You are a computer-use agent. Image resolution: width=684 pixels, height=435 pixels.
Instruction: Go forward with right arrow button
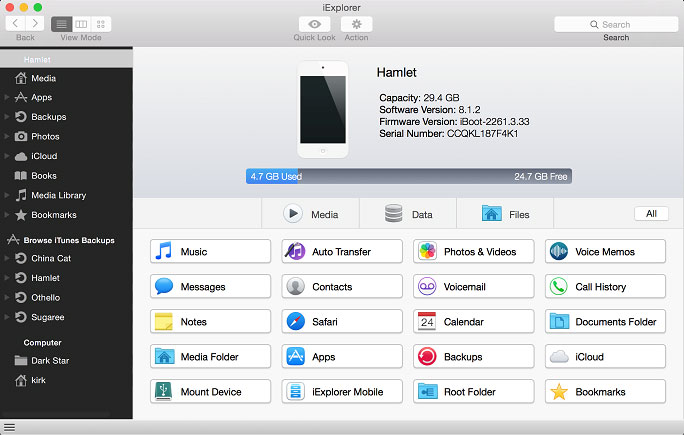pos(35,24)
